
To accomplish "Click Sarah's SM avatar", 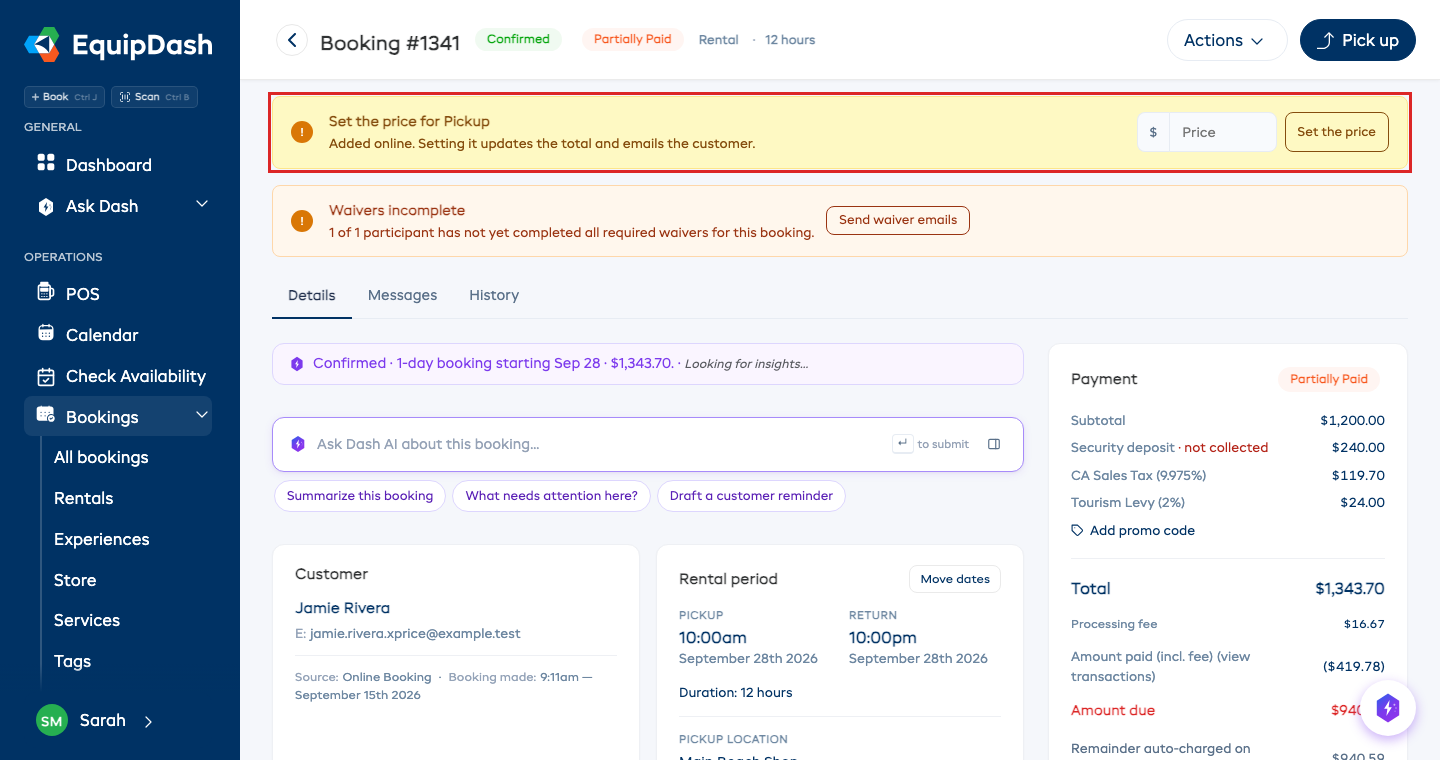I will click(52, 720).
